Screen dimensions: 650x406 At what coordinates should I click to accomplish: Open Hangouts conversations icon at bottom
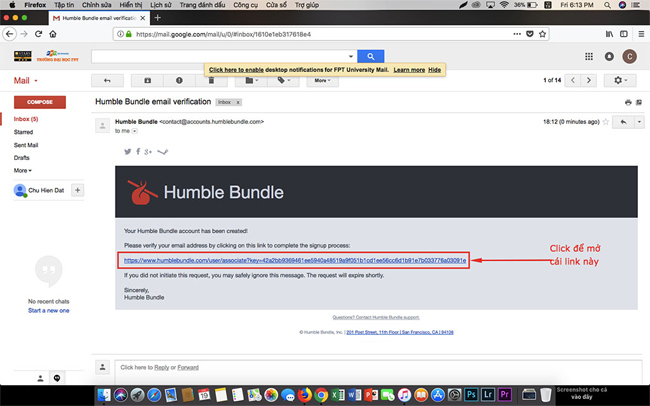(x=57, y=378)
